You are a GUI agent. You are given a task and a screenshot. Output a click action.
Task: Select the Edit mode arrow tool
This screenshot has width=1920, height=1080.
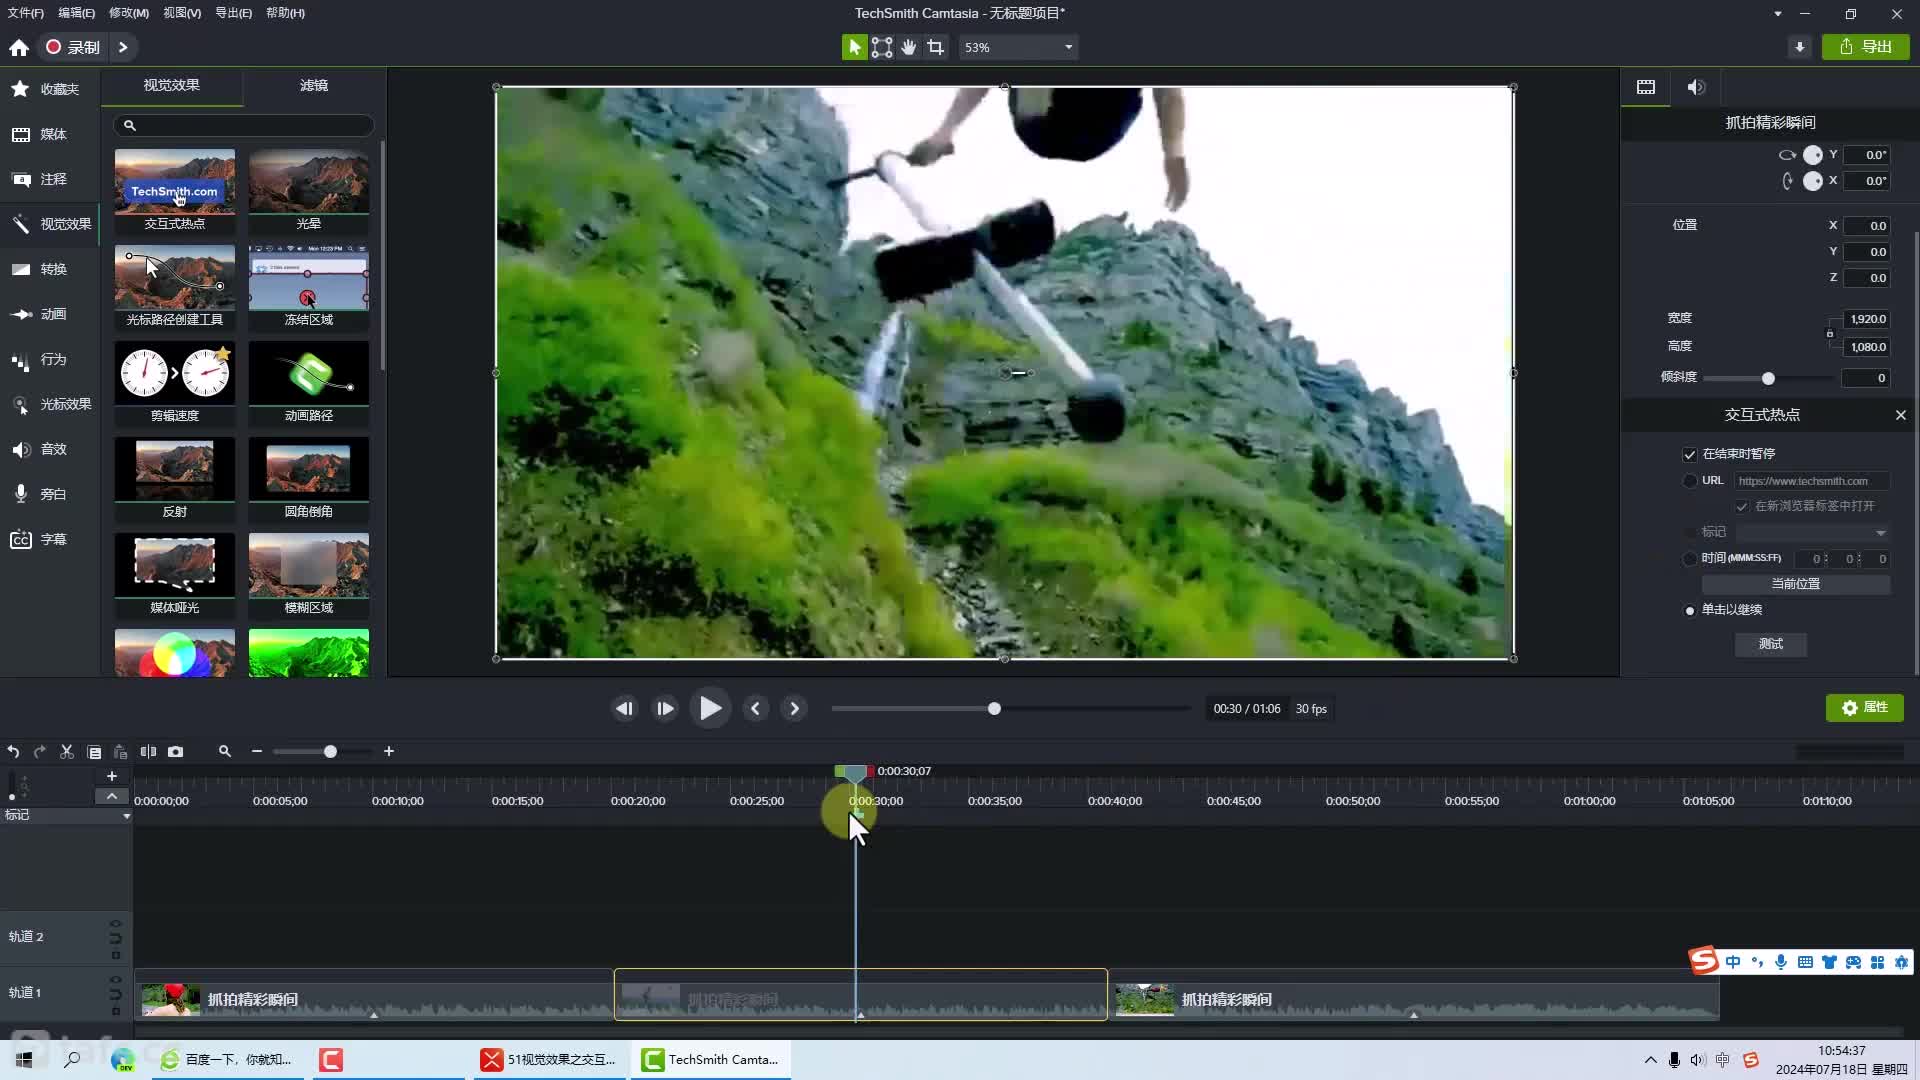click(x=854, y=47)
